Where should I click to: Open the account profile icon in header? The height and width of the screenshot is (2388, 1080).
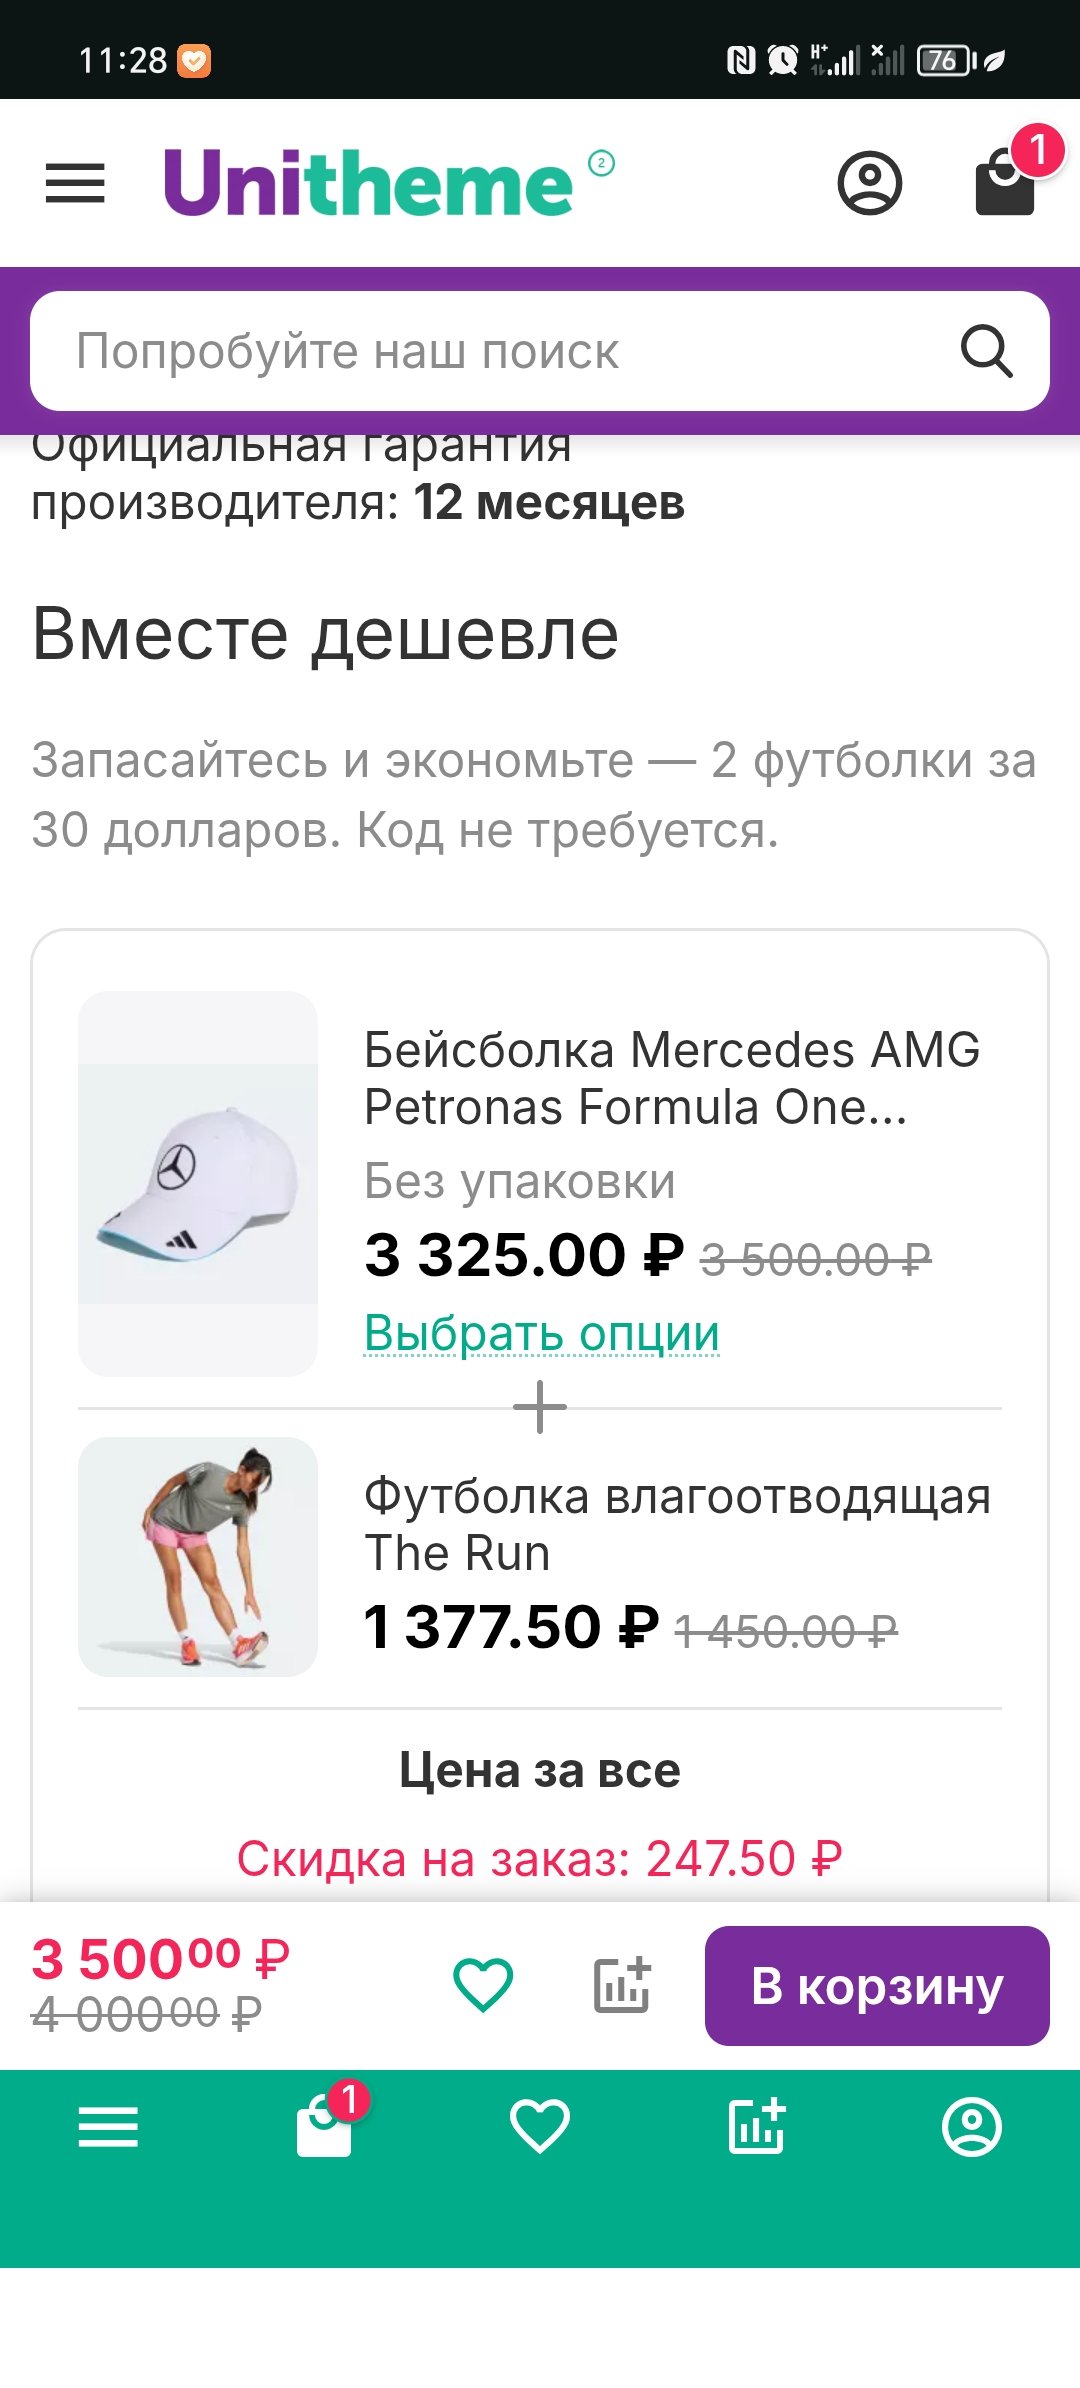coord(869,183)
